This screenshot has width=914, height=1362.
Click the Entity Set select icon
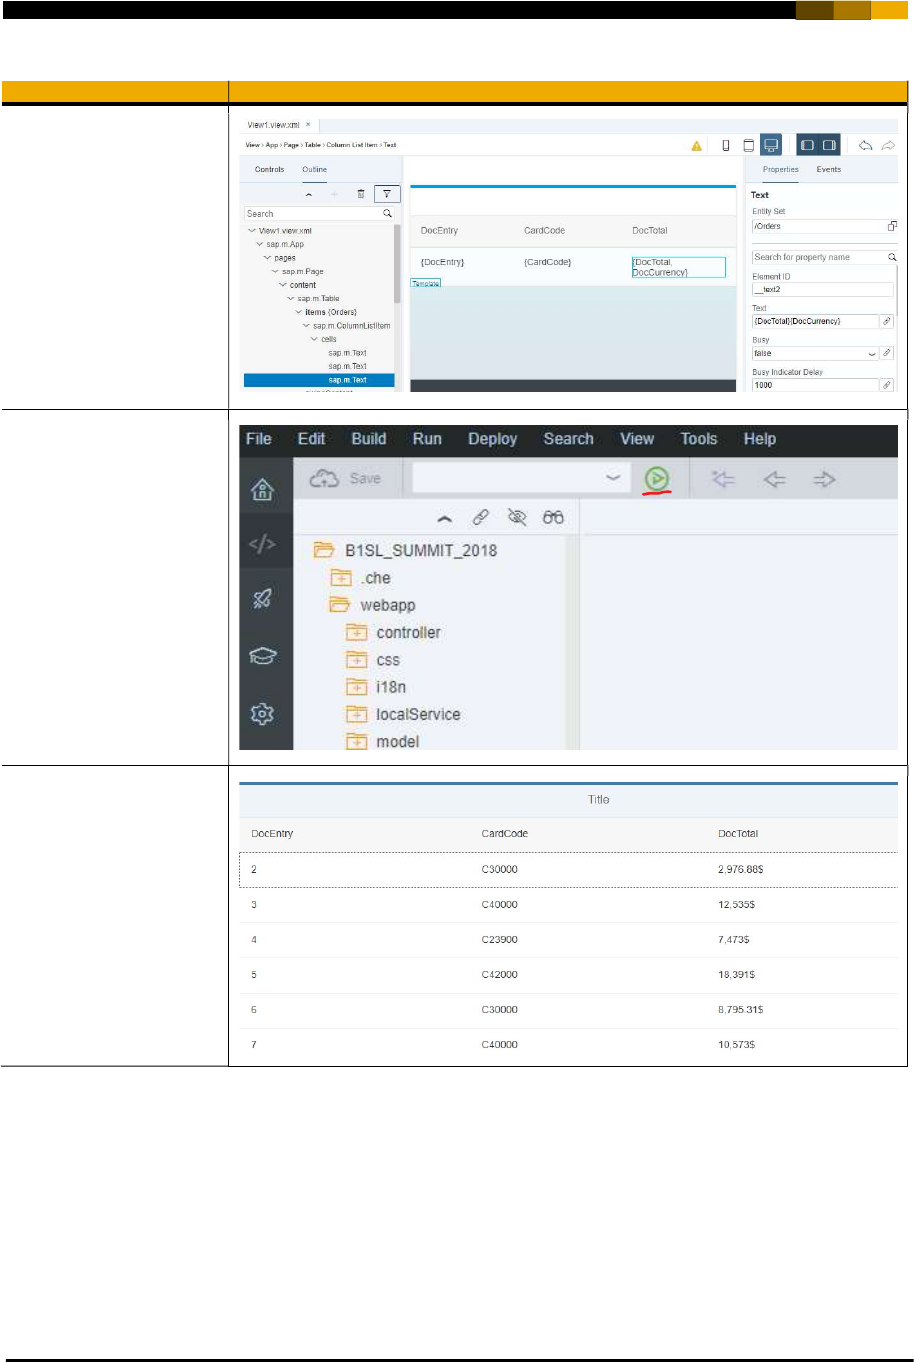pyautogui.click(x=892, y=226)
